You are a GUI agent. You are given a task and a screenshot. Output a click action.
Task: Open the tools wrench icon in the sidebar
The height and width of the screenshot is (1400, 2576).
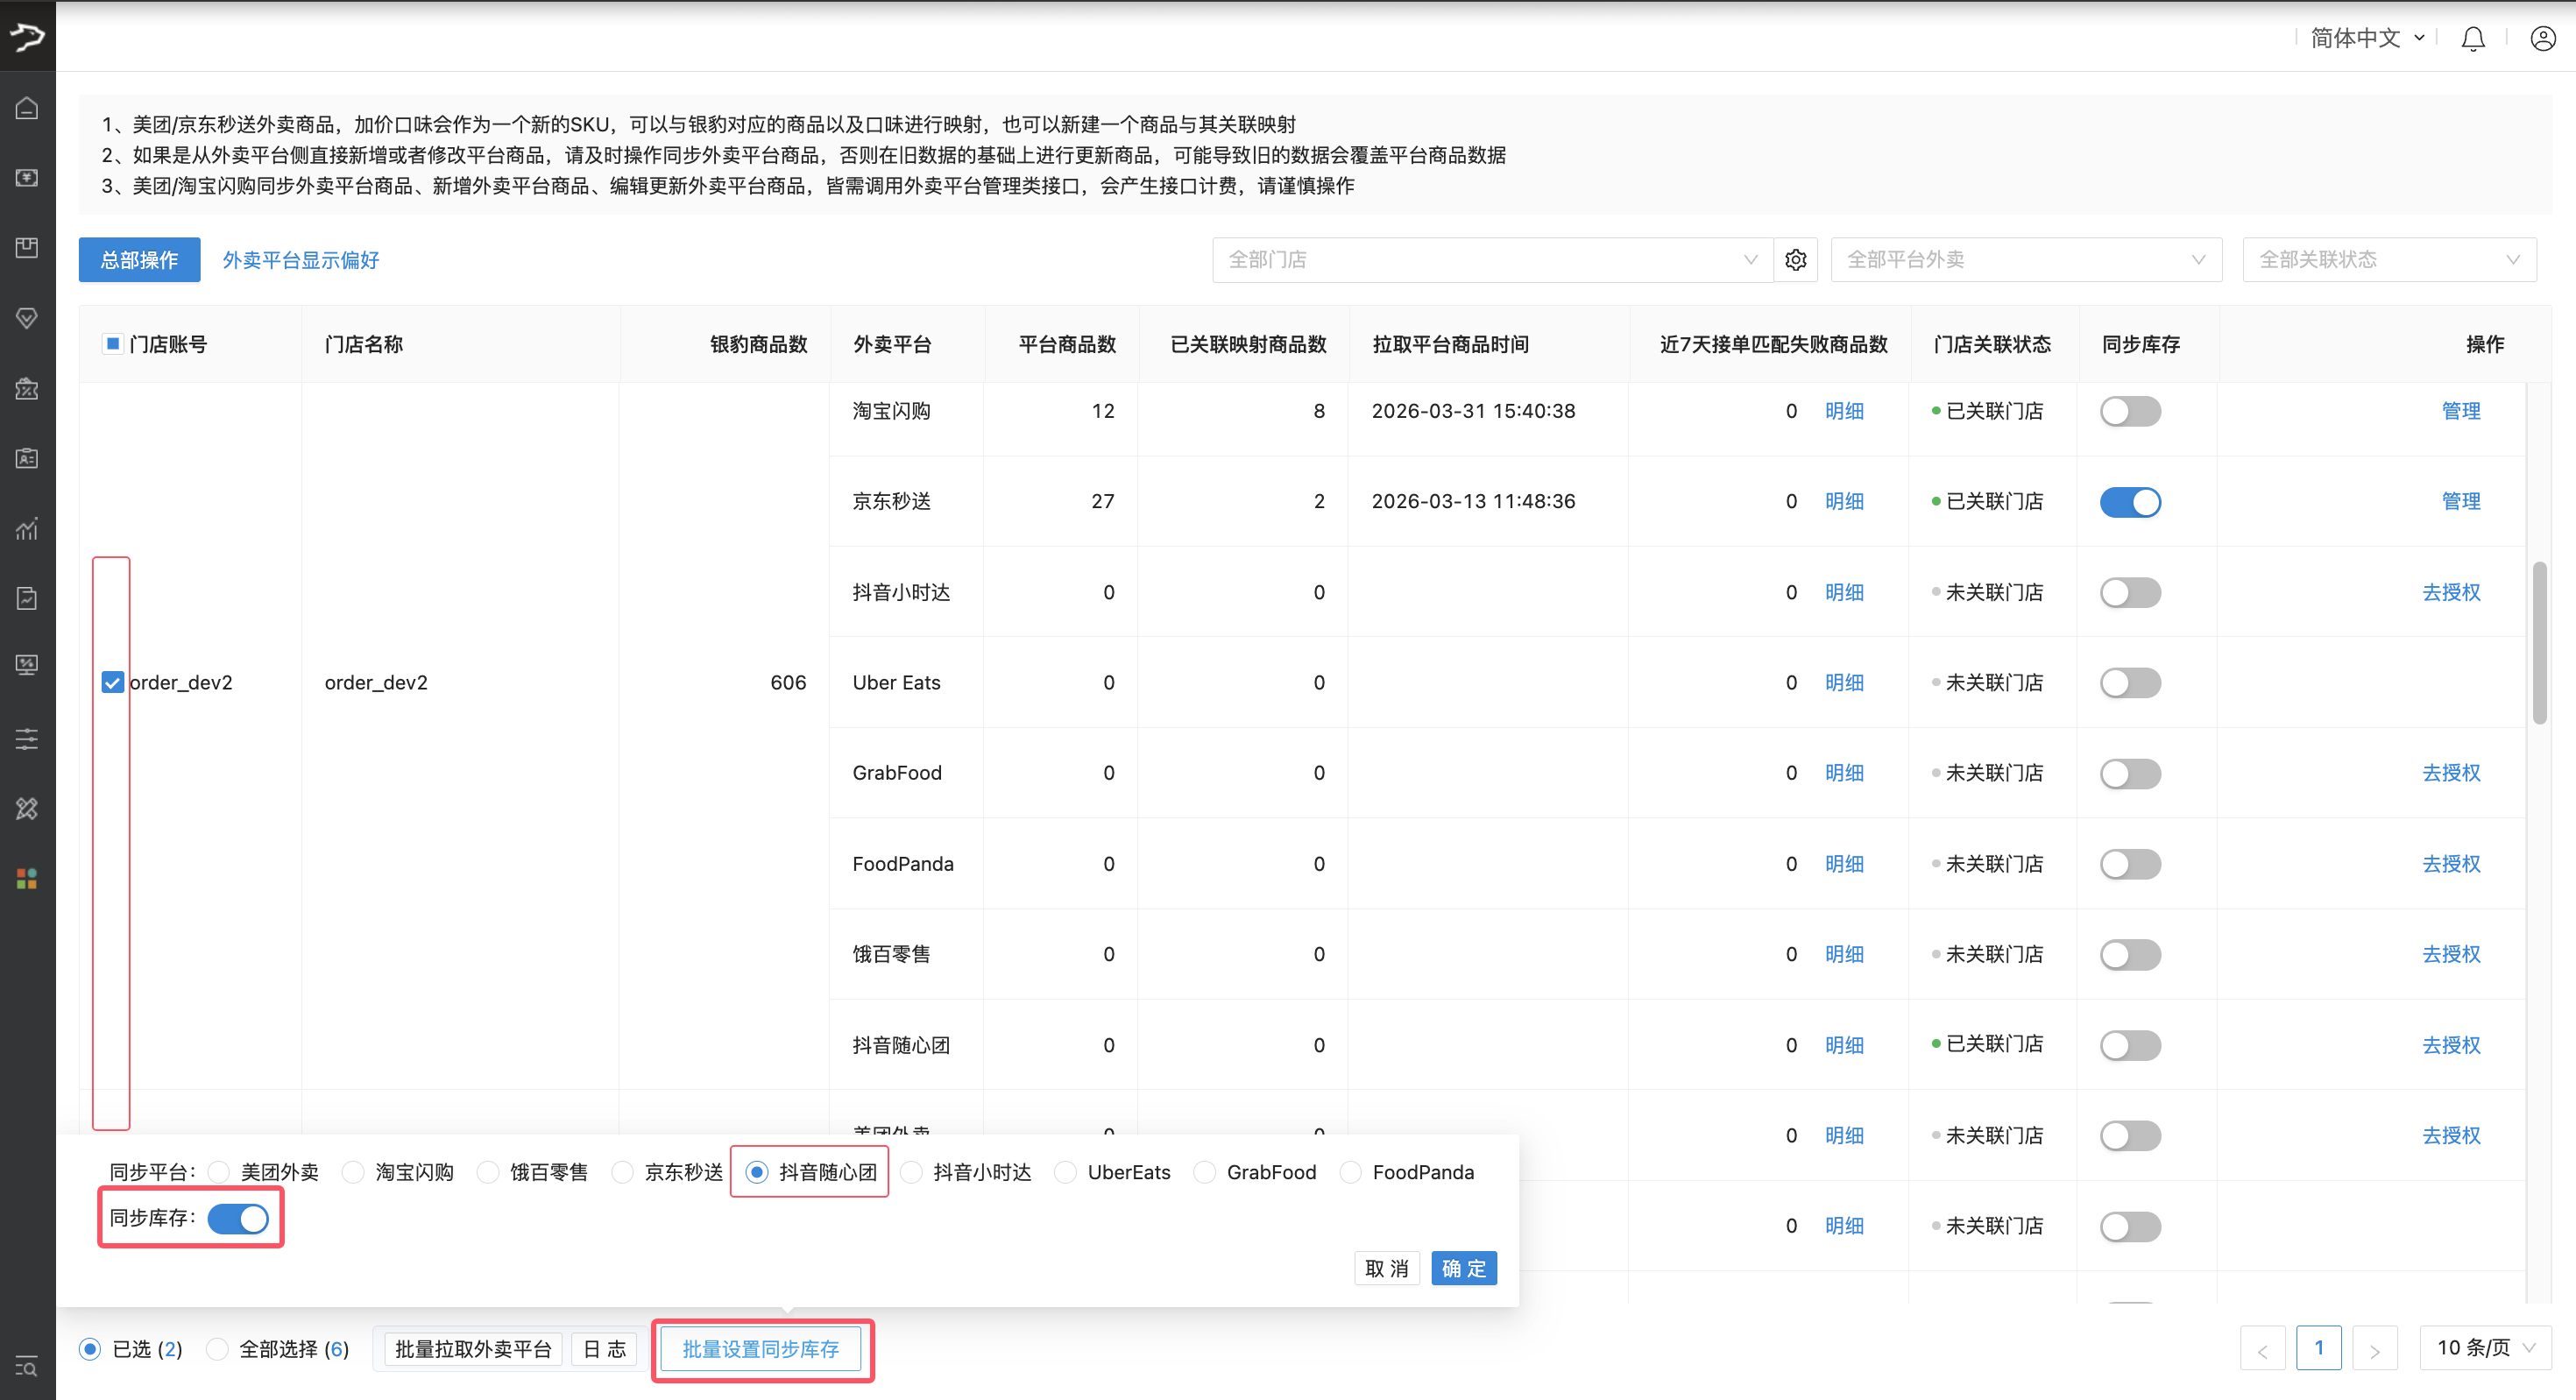tap(27, 808)
